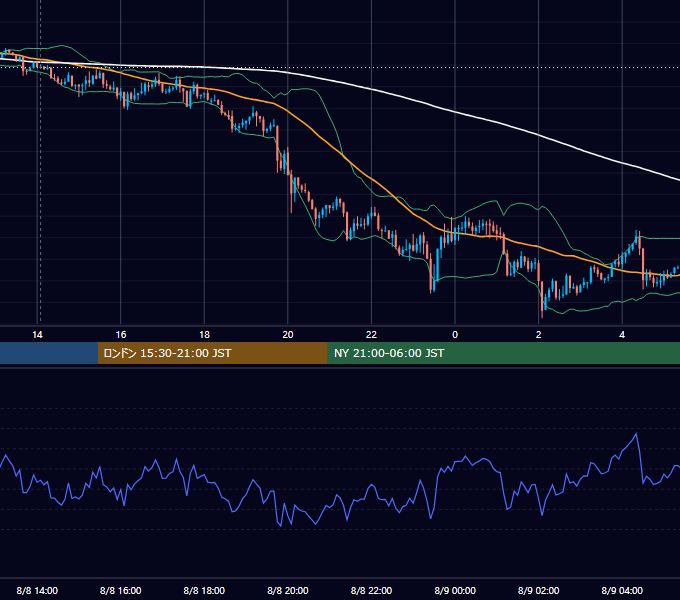Viewport: 680px width, 600px height.
Task: Click the NY 21:00-06:00 JST session bar
Action: click(503, 353)
